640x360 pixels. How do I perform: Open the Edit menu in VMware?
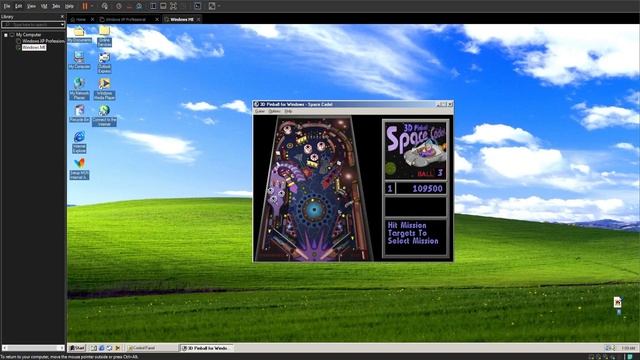click(19, 6)
